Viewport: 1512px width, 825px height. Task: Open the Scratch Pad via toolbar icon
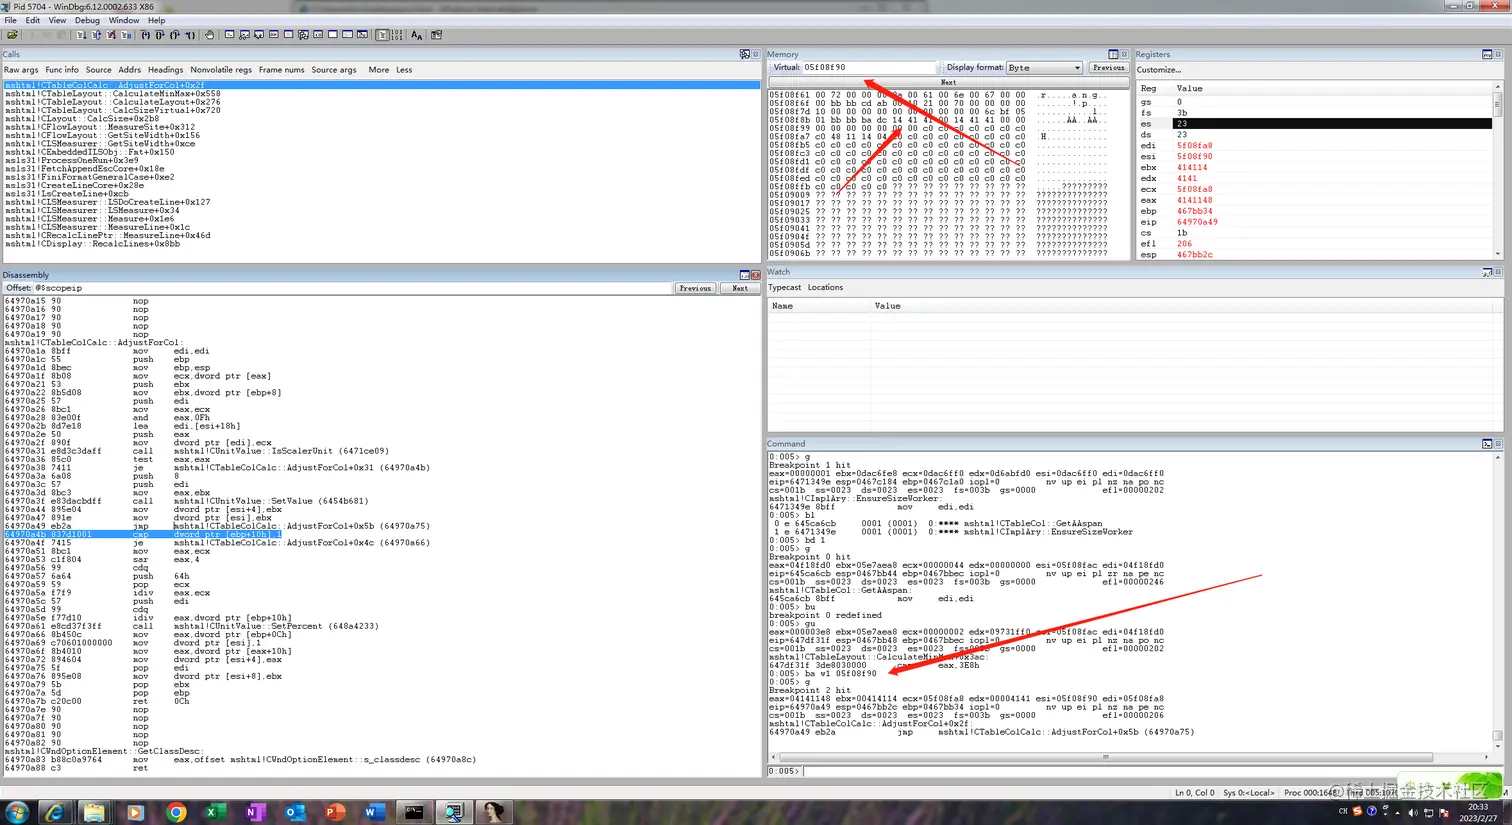(333, 35)
